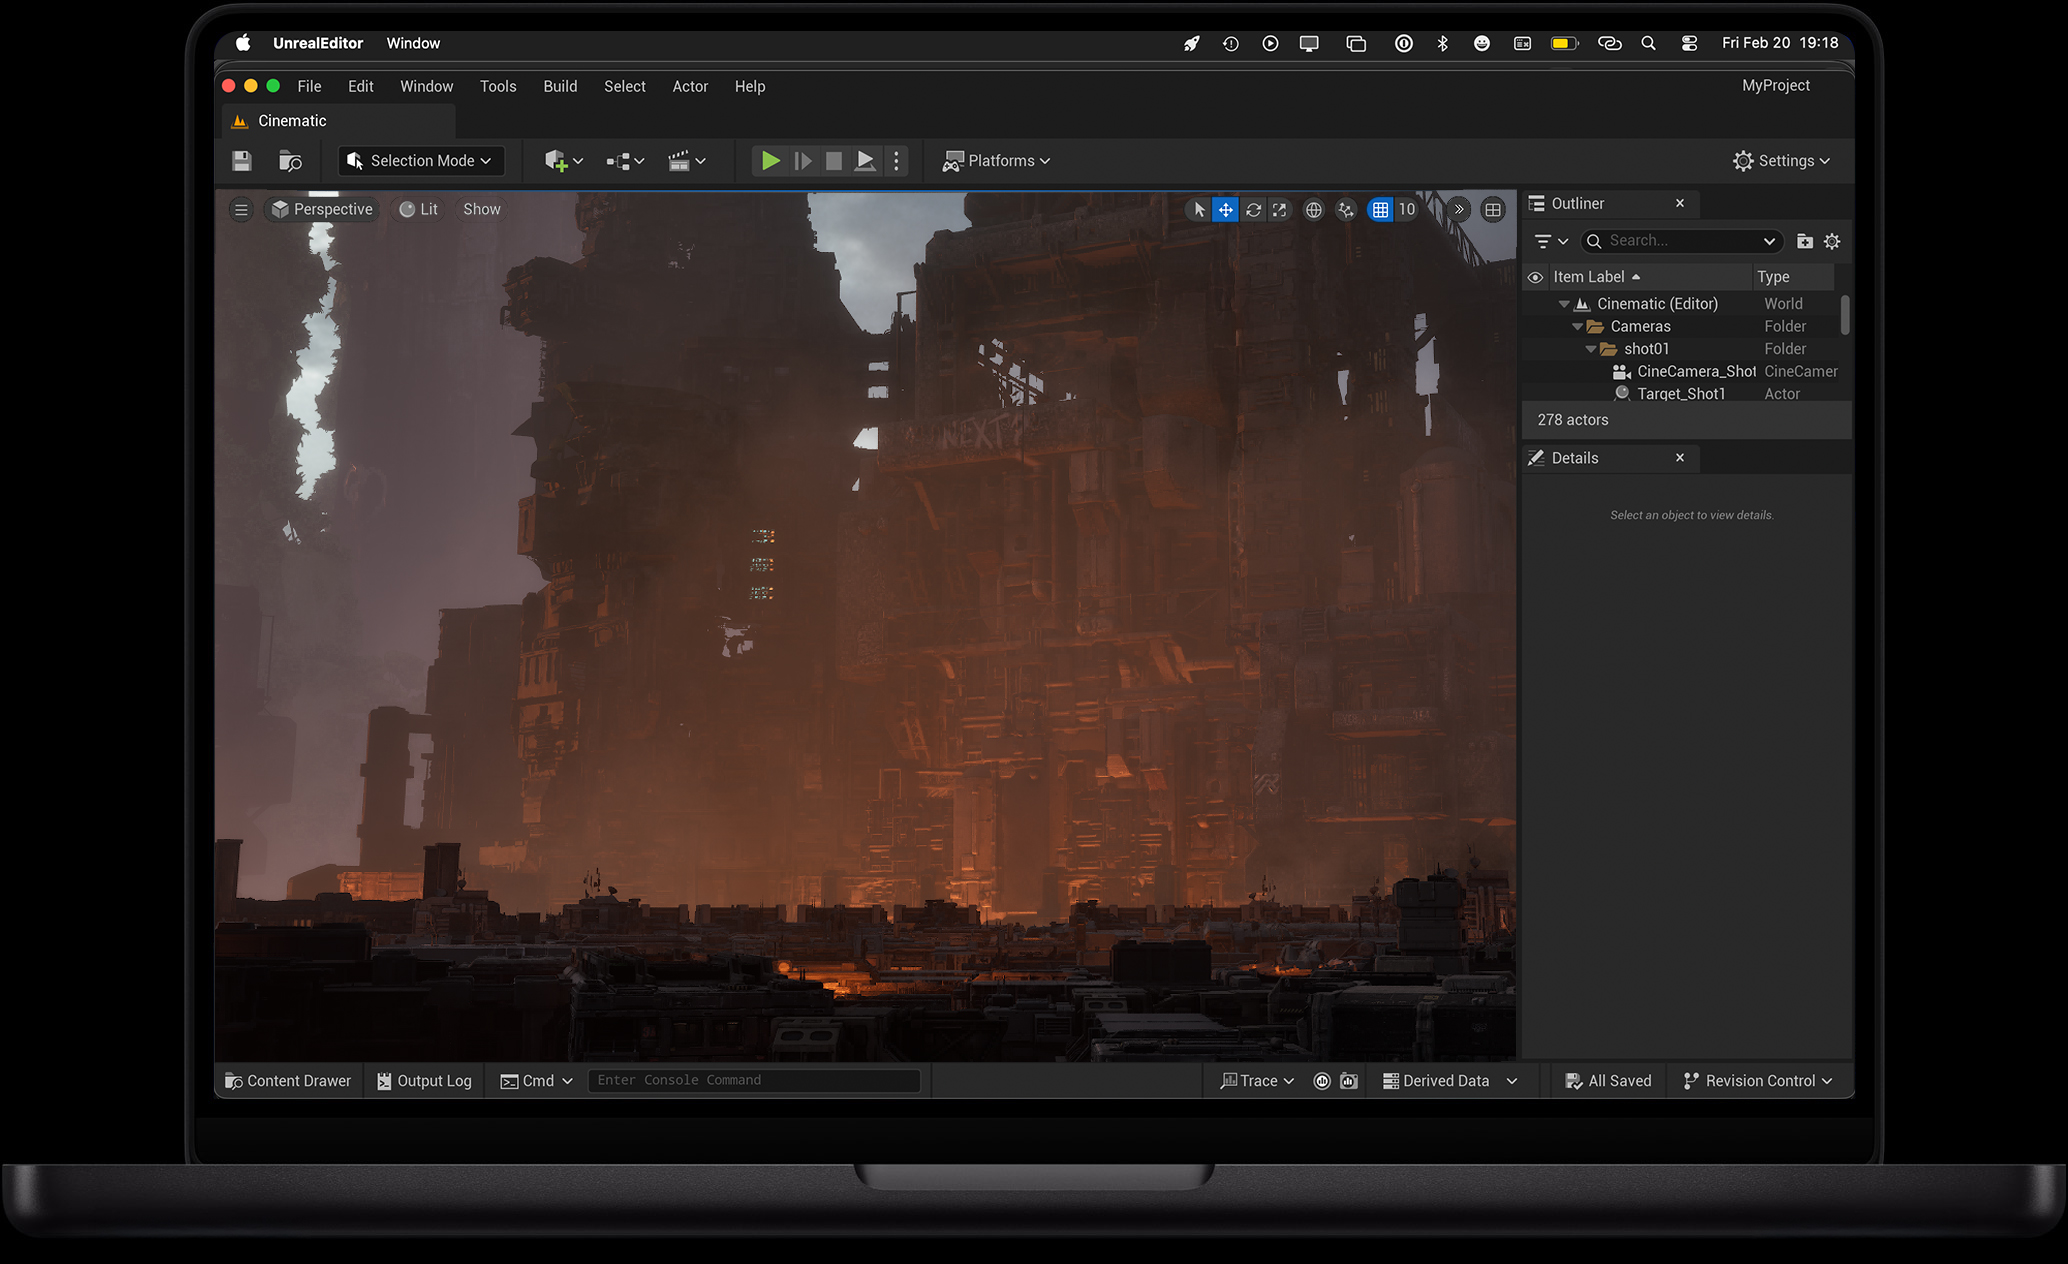Open the Build menu
The width and height of the screenshot is (2068, 1264).
pyautogui.click(x=560, y=87)
